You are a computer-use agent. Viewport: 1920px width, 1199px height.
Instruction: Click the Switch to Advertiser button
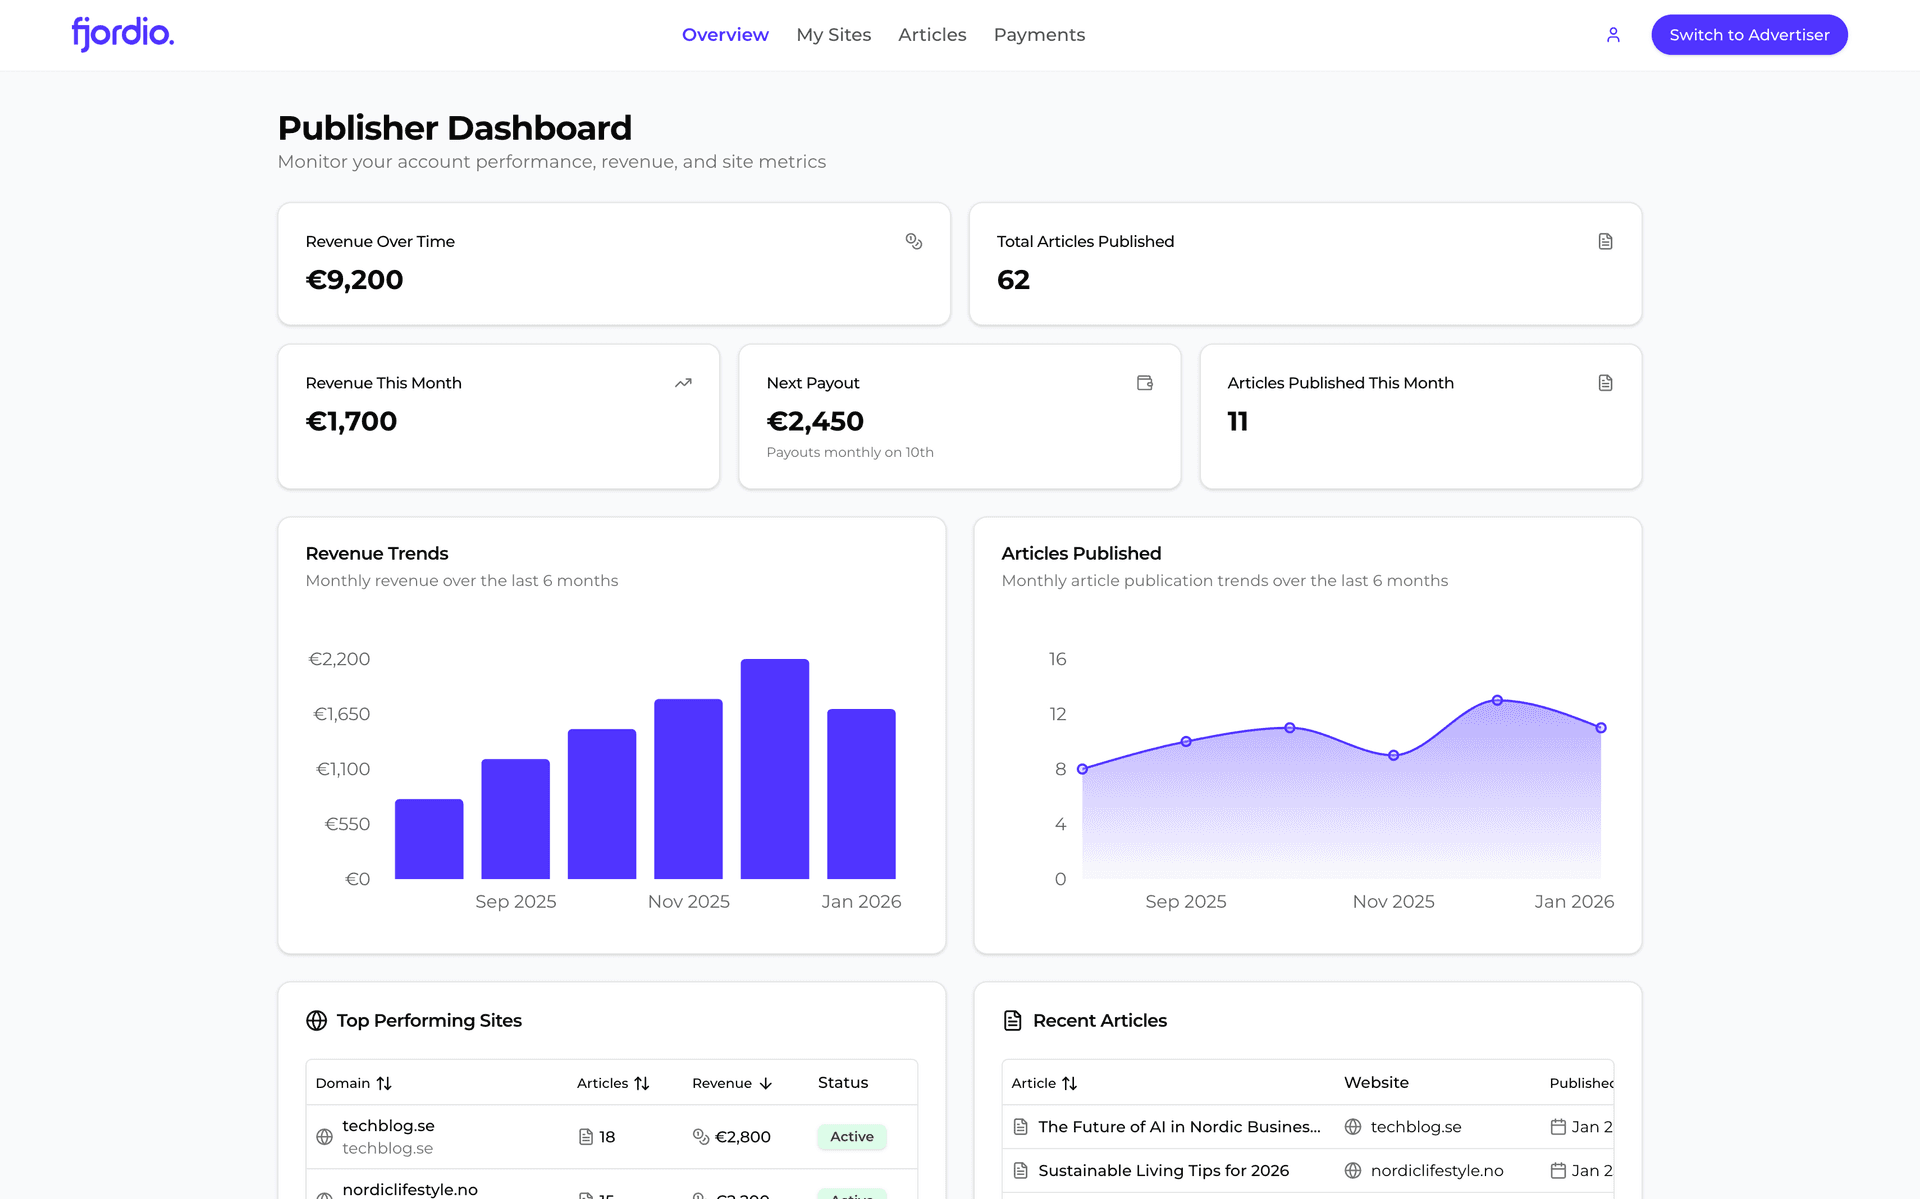pos(1749,34)
